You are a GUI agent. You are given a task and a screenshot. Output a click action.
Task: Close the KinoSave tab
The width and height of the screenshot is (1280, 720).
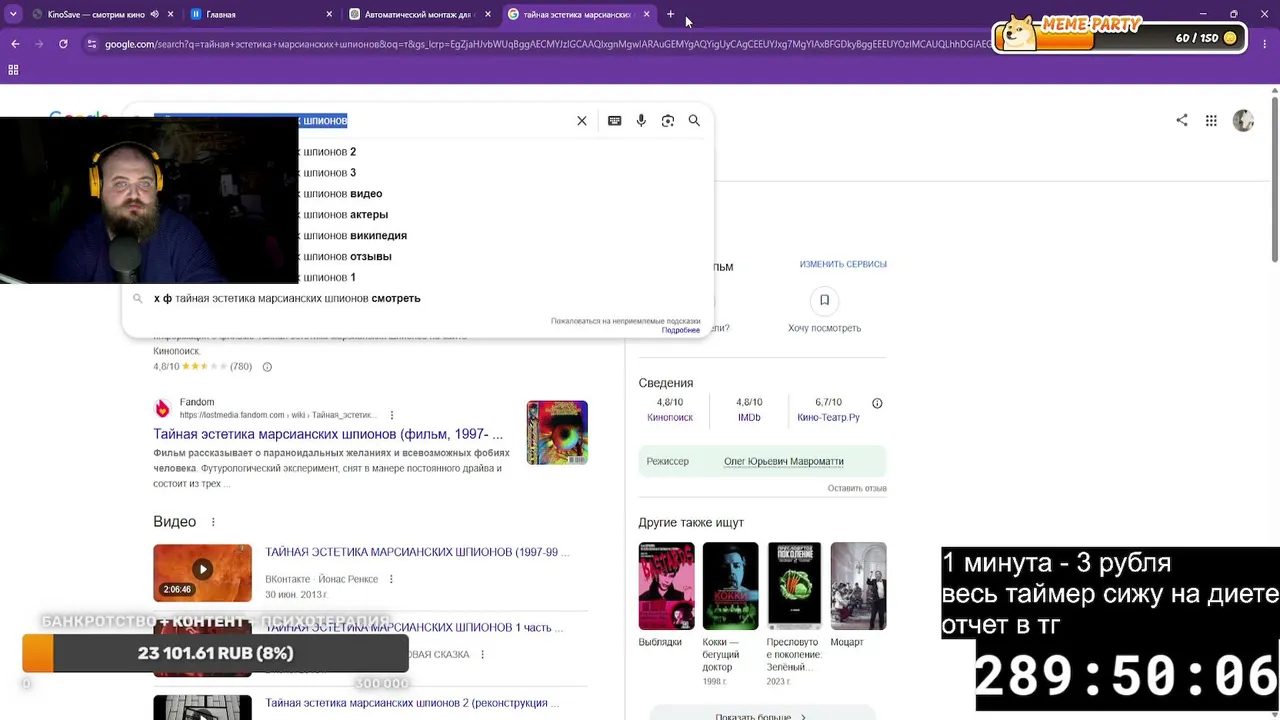171,15
